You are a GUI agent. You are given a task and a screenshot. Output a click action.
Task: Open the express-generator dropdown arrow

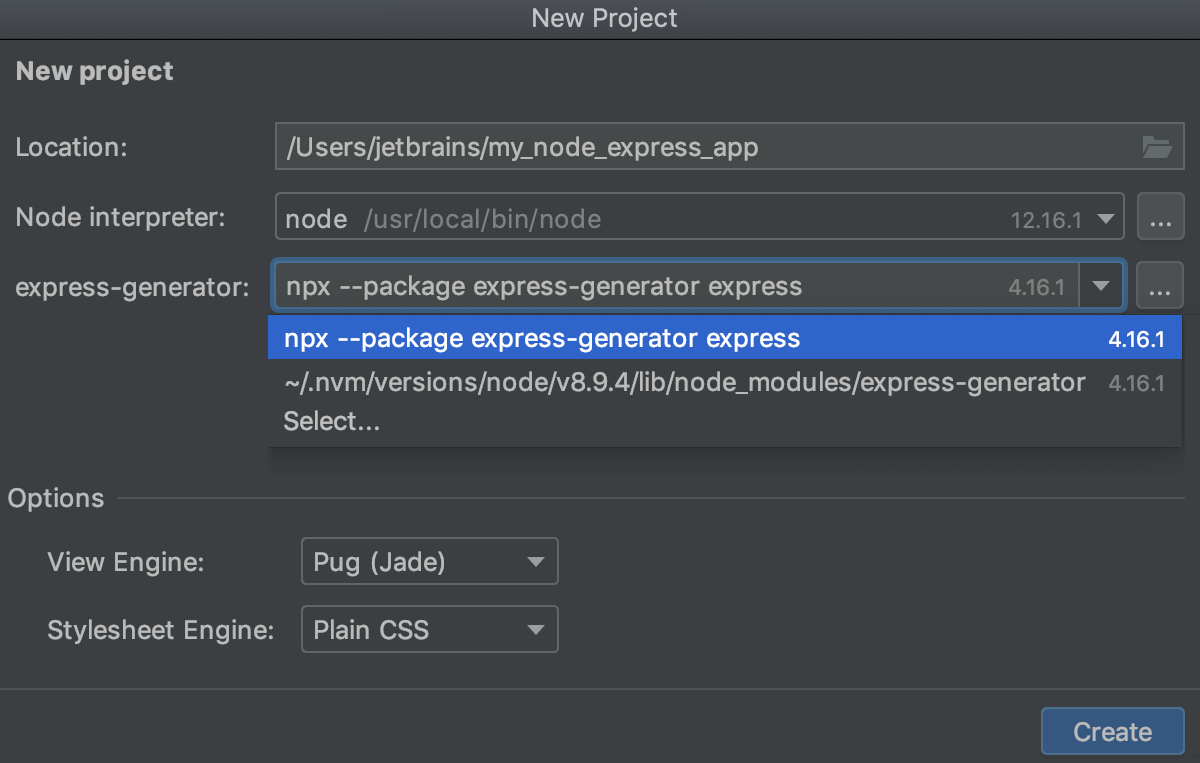pos(1101,285)
